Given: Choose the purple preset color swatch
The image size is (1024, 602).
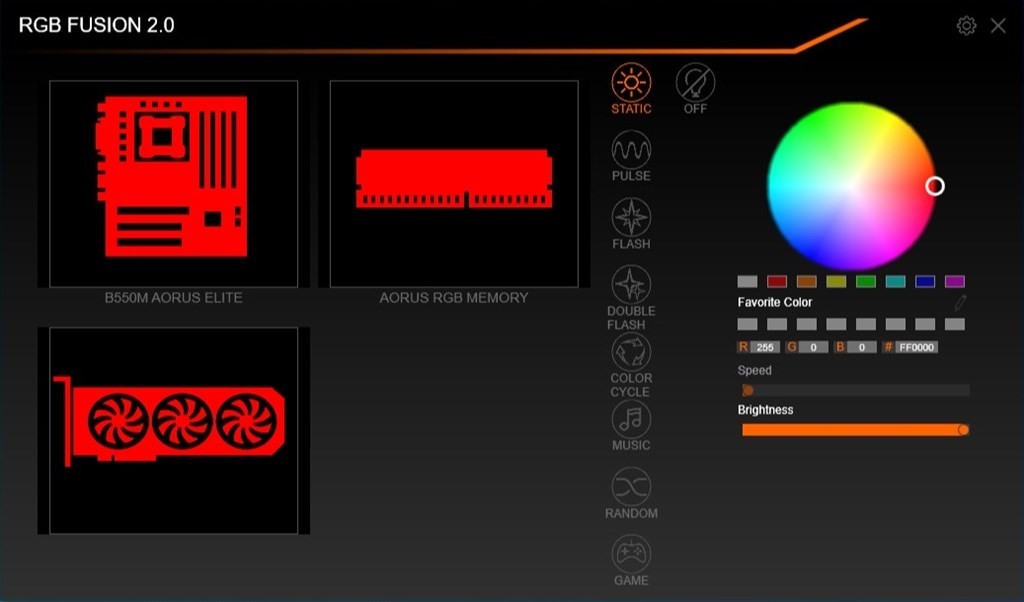Looking at the screenshot, I should tap(955, 281).
